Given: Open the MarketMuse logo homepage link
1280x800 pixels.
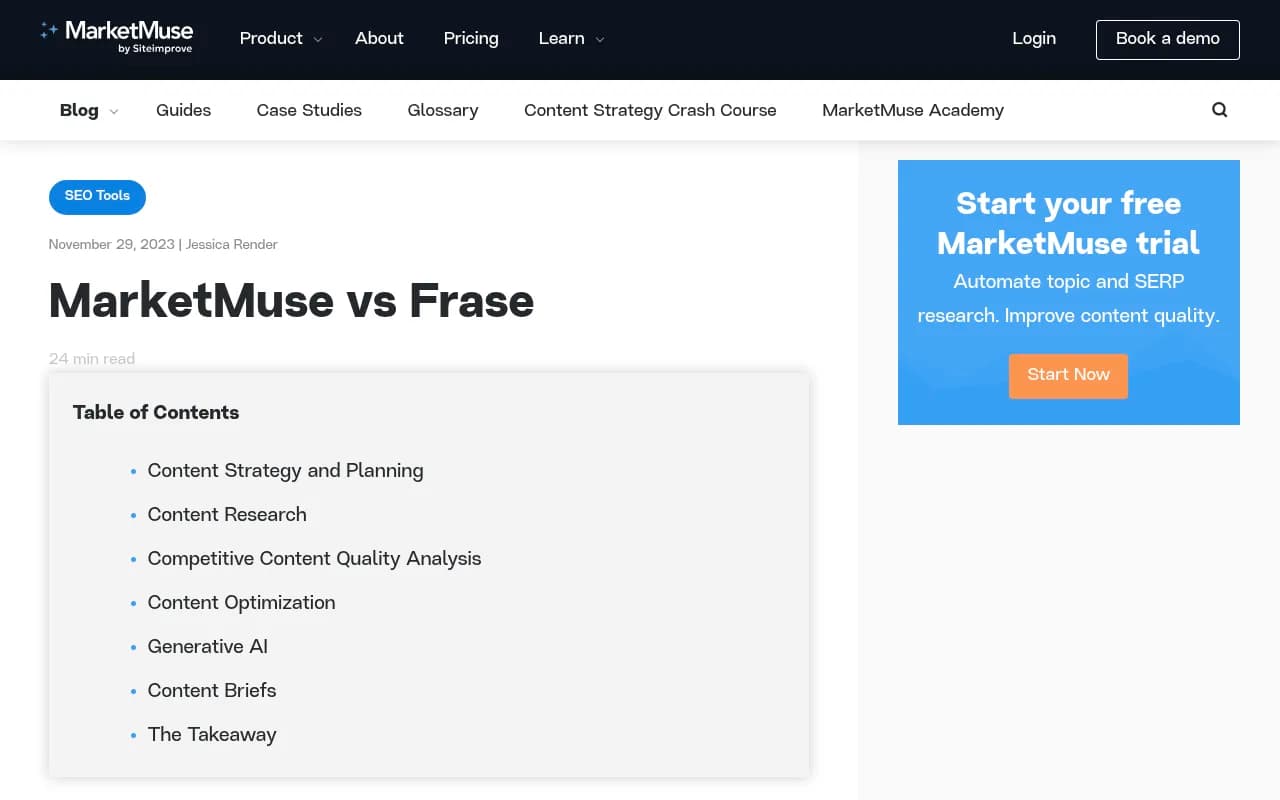Looking at the screenshot, I should (116, 36).
